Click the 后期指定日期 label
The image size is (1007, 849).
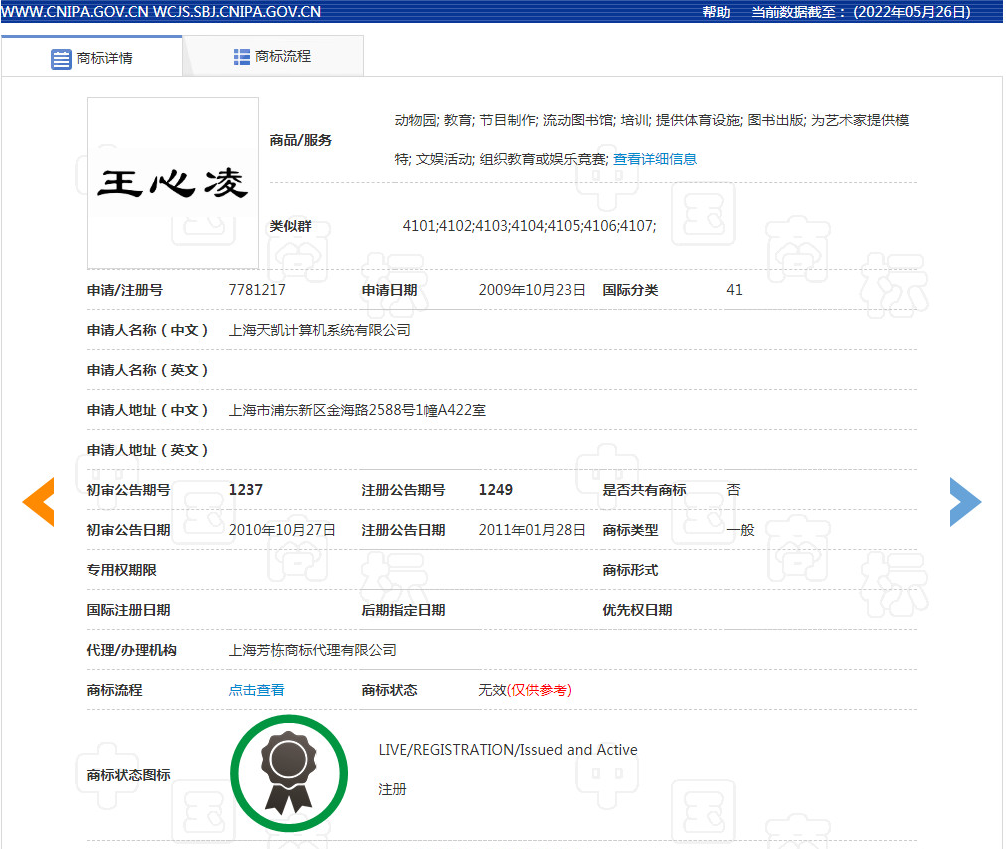pos(403,609)
